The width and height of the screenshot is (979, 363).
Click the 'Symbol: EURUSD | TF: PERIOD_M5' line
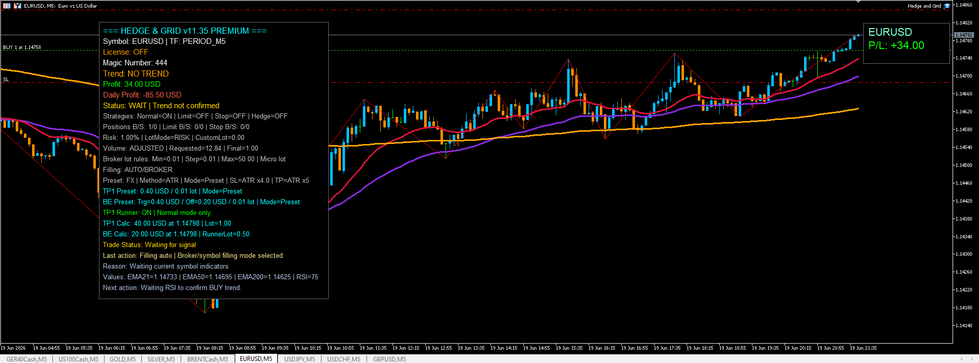(164, 41)
